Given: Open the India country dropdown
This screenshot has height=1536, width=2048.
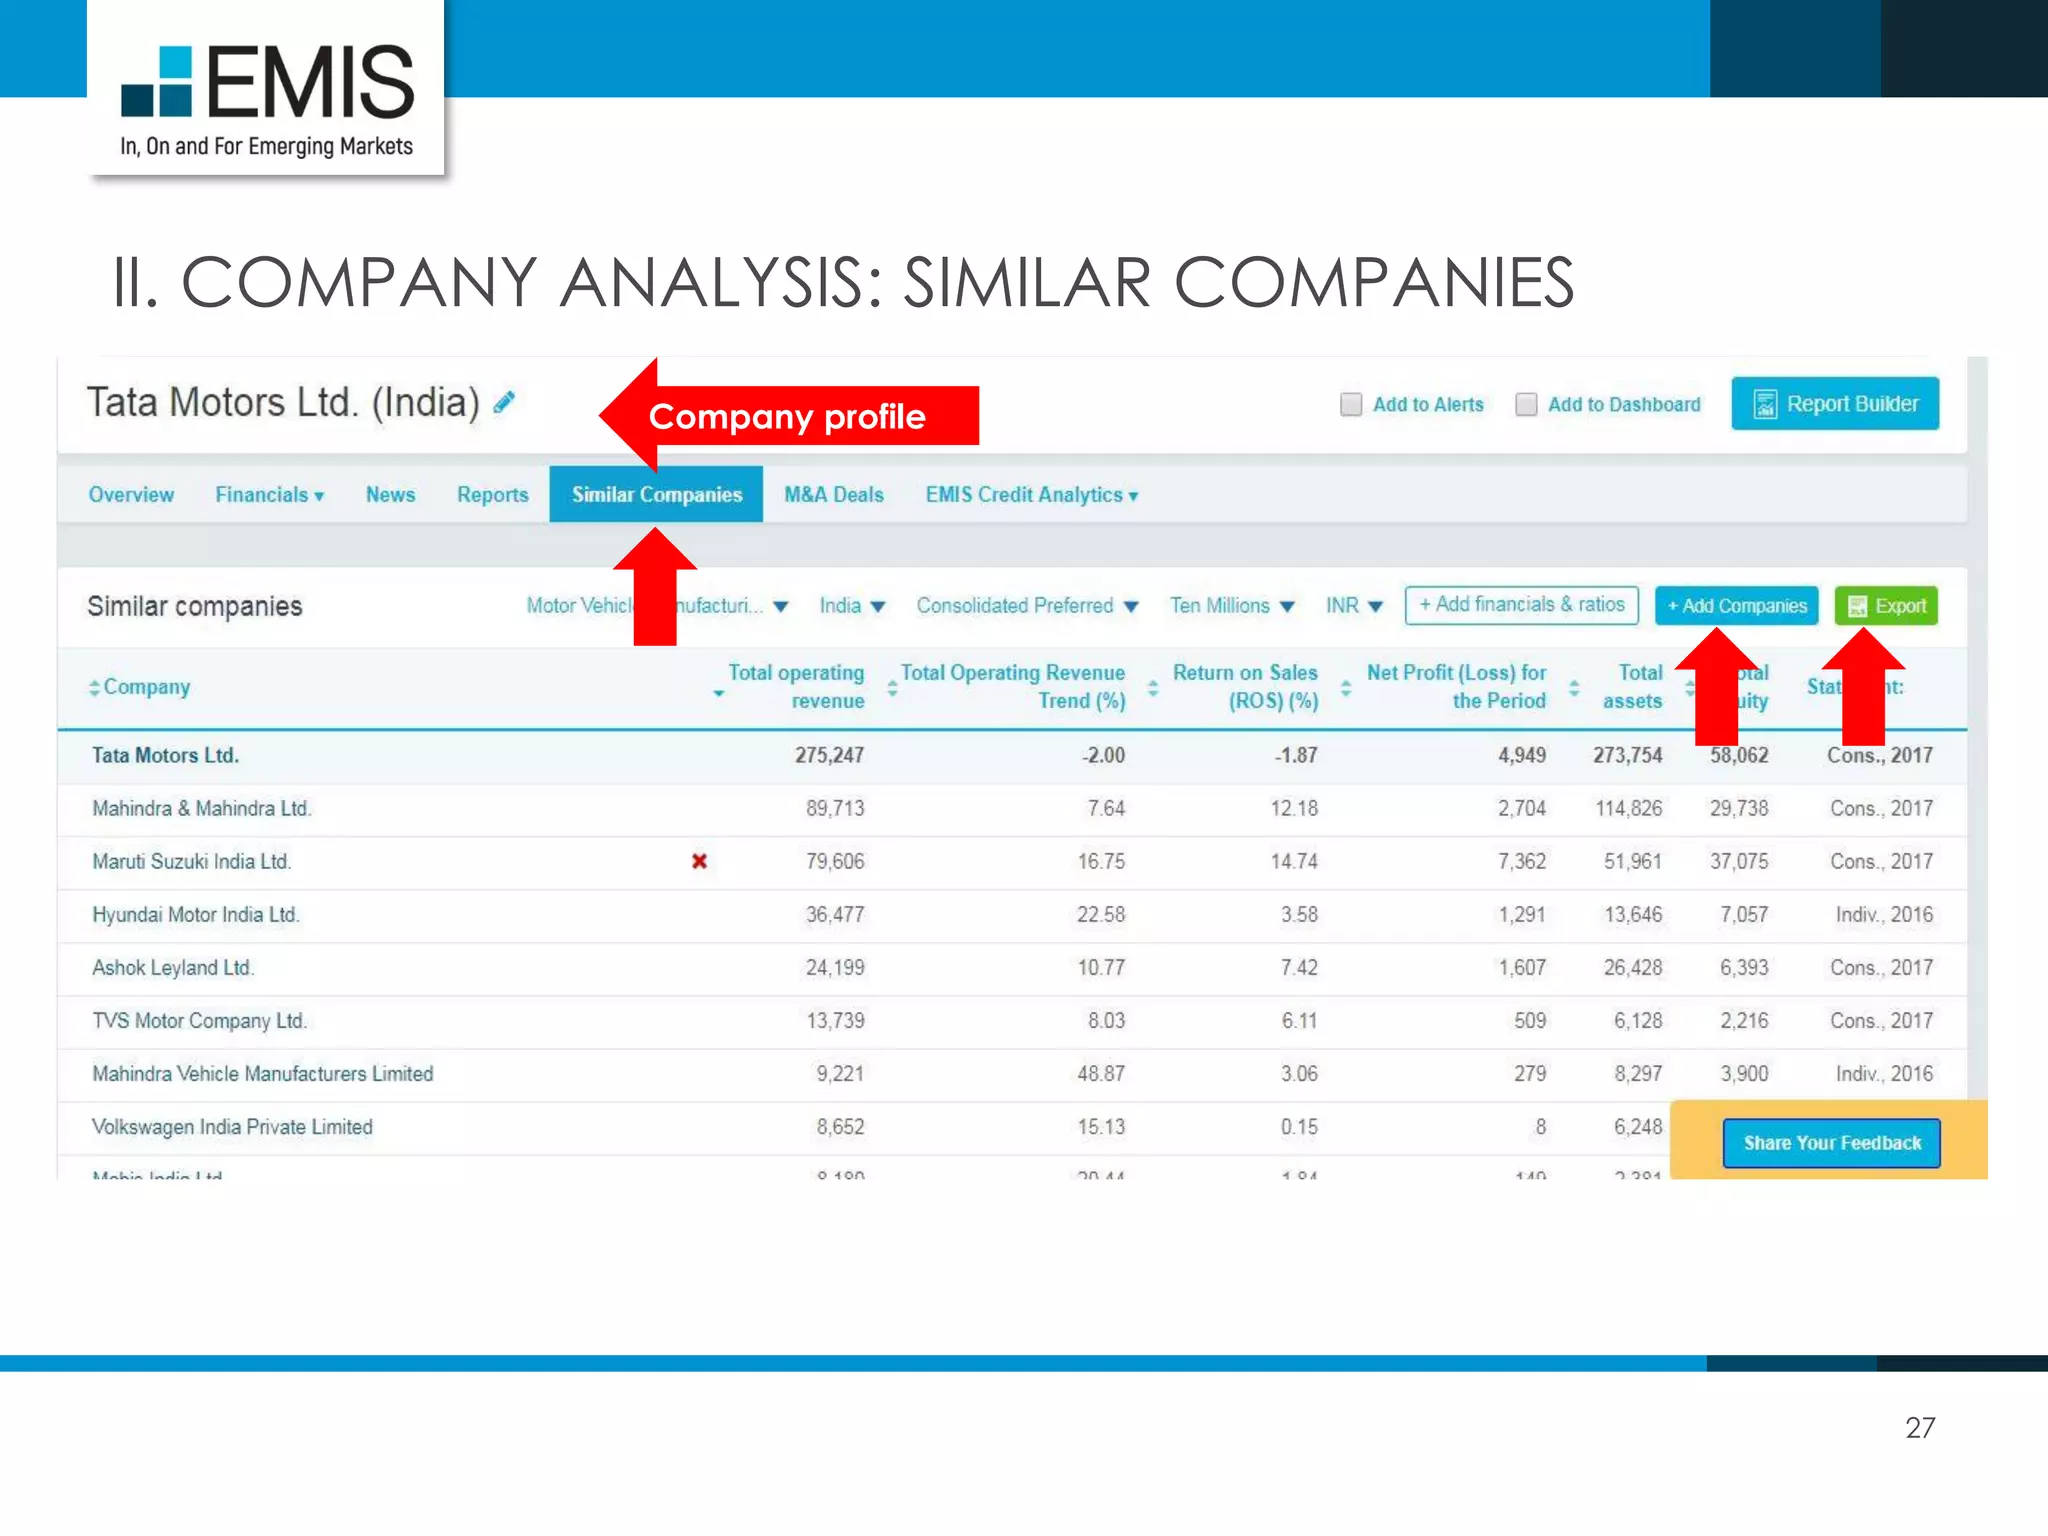Looking at the screenshot, I should point(852,606).
